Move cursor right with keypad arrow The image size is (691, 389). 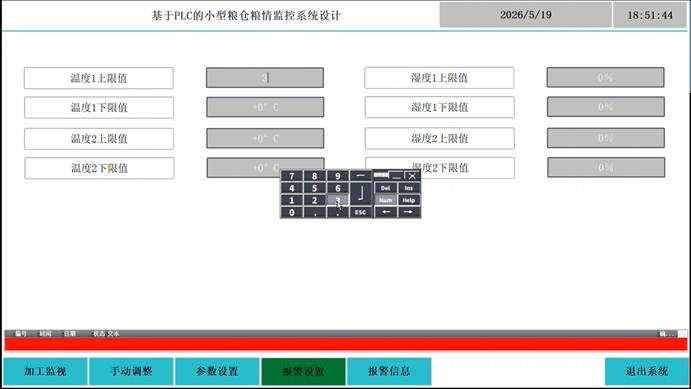[x=409, y=212]
